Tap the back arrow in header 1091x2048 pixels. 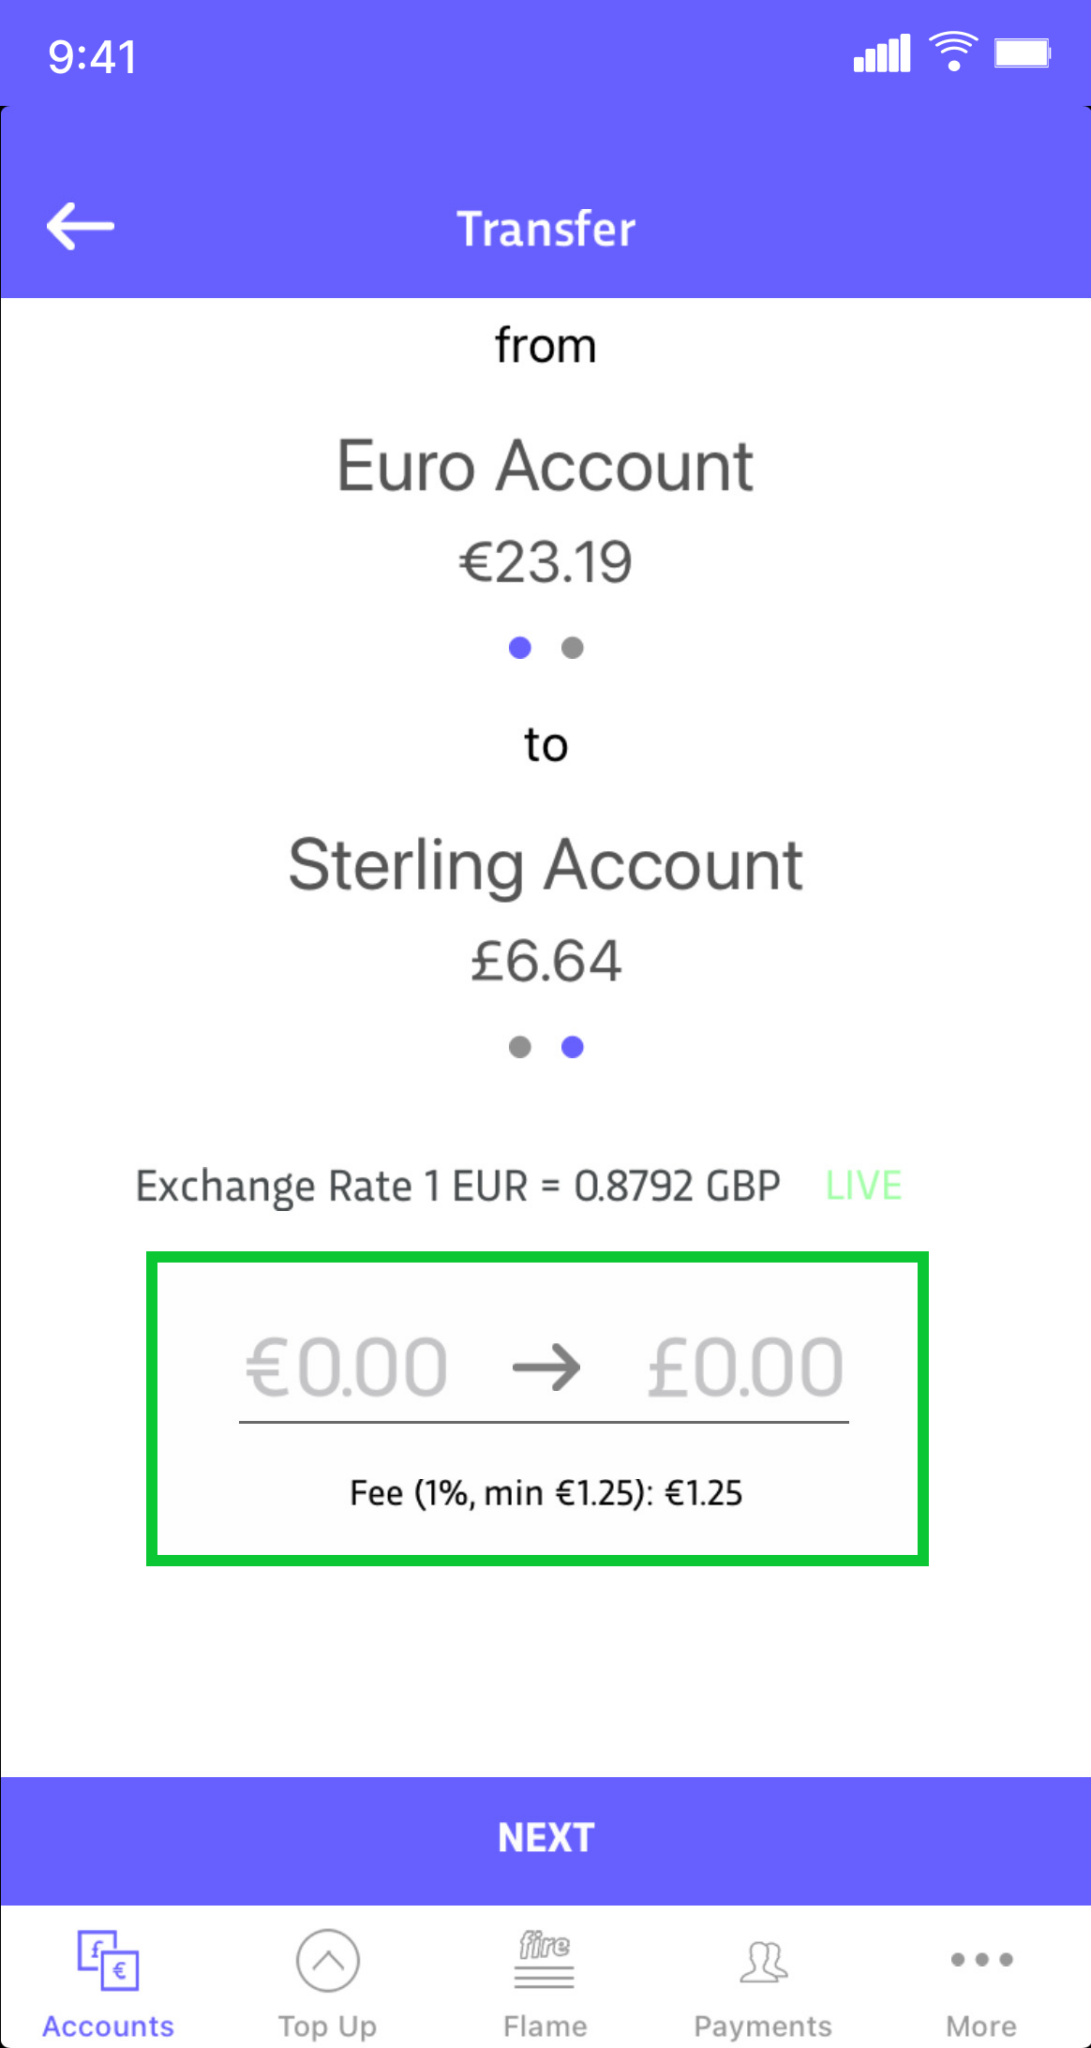point(80,226)
